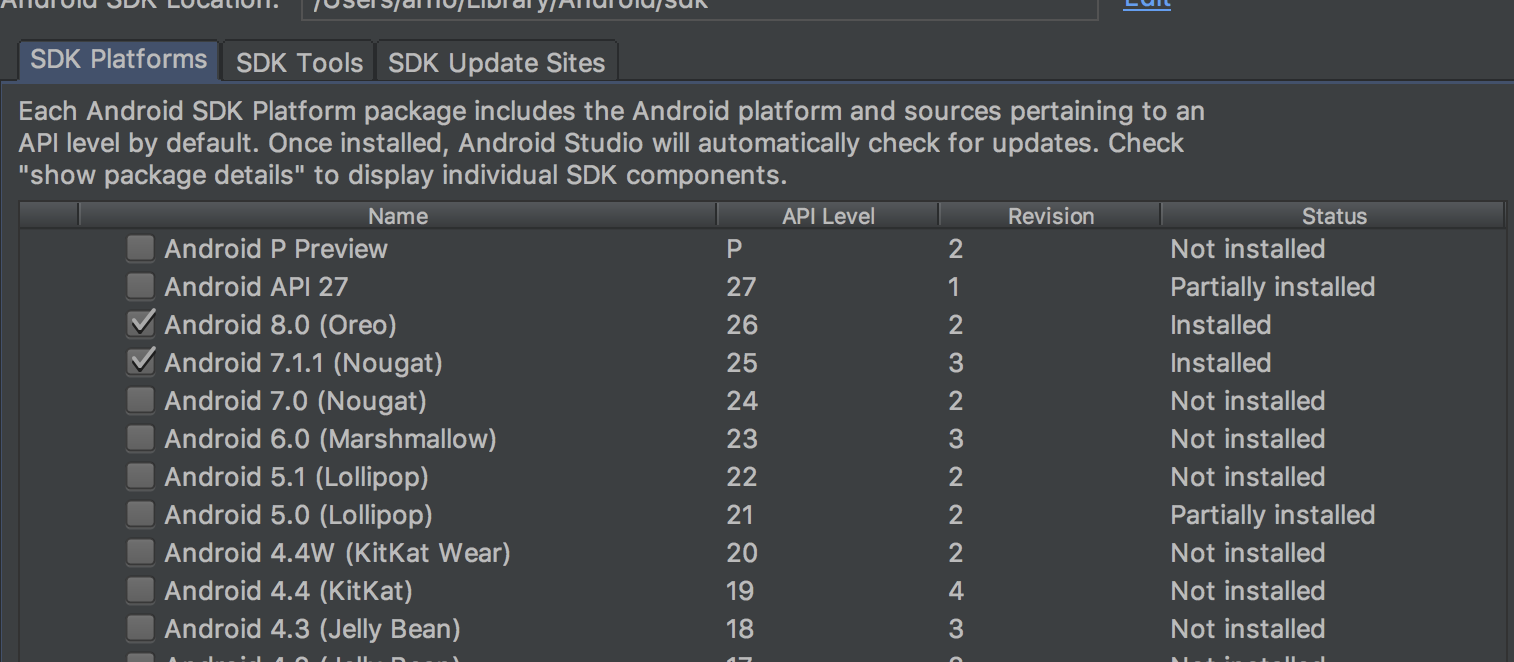
Task: Select the 'Android 4.4W (KitKat Wear)' row name
Action: pos(338,553)
